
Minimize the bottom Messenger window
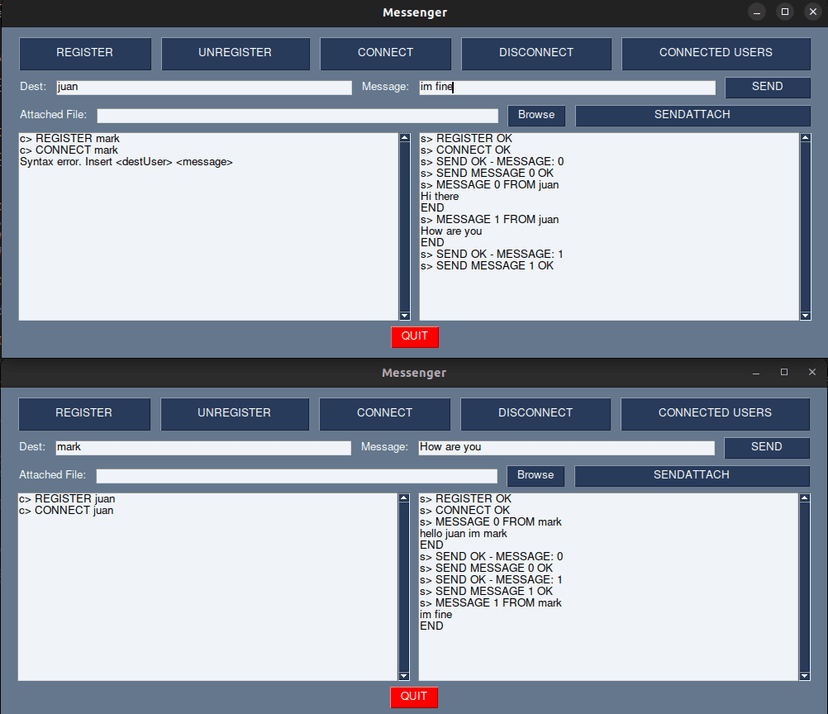(x=757, y=372)
